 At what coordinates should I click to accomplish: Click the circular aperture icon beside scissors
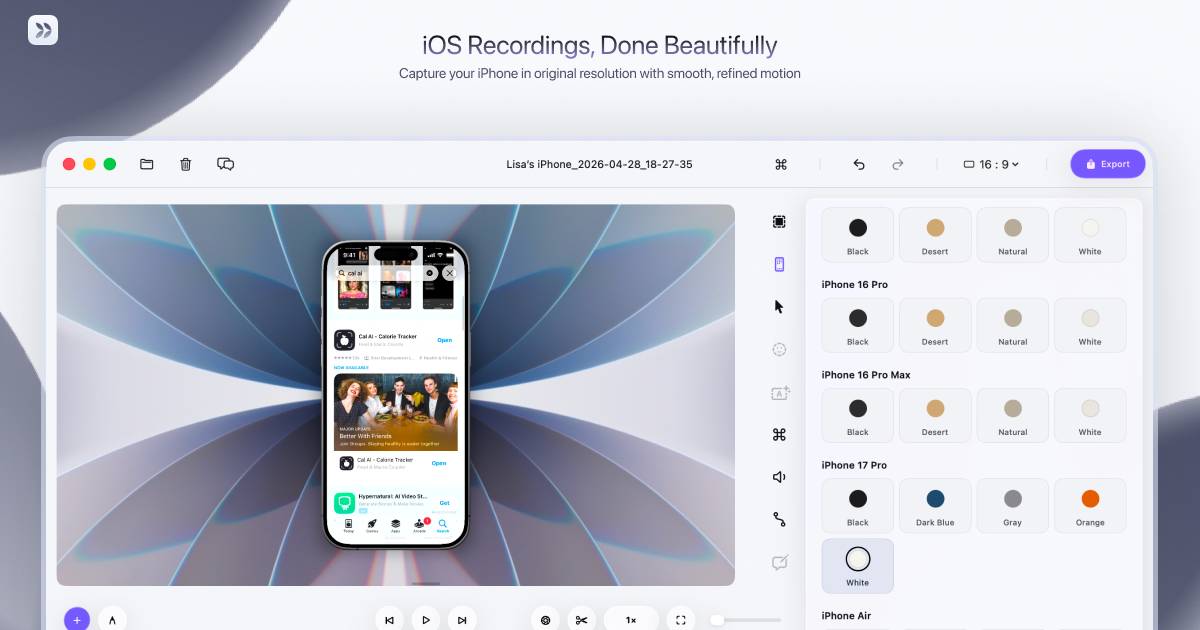click(545, 620)
